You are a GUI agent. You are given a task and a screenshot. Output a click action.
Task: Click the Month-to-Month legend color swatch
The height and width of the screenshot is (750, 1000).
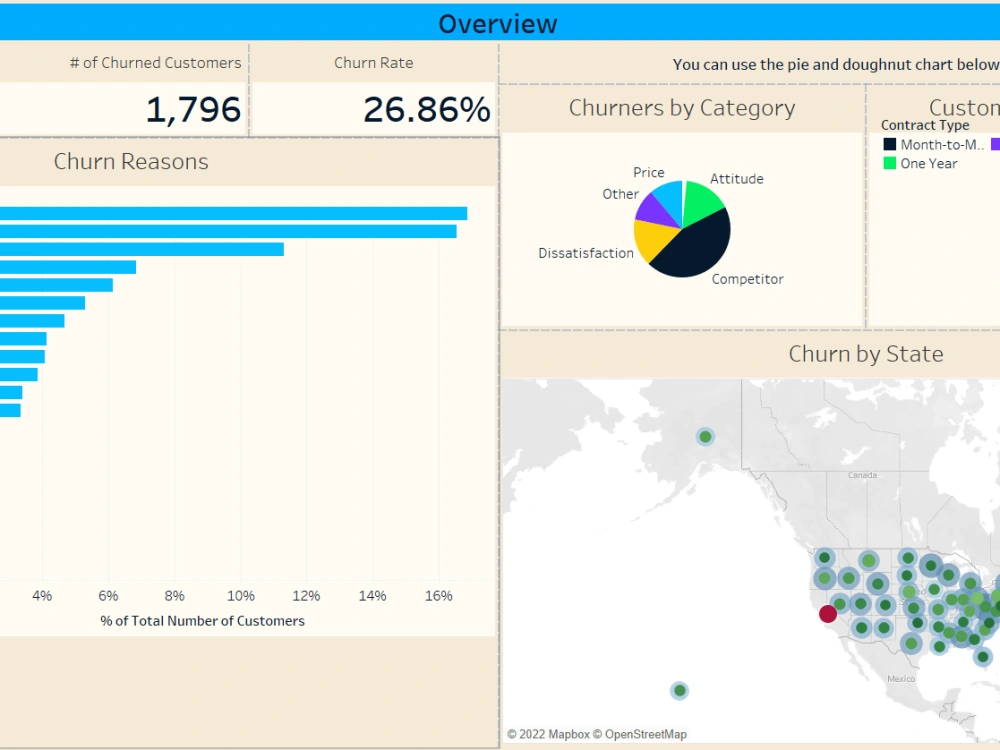[x=888, y=143]
